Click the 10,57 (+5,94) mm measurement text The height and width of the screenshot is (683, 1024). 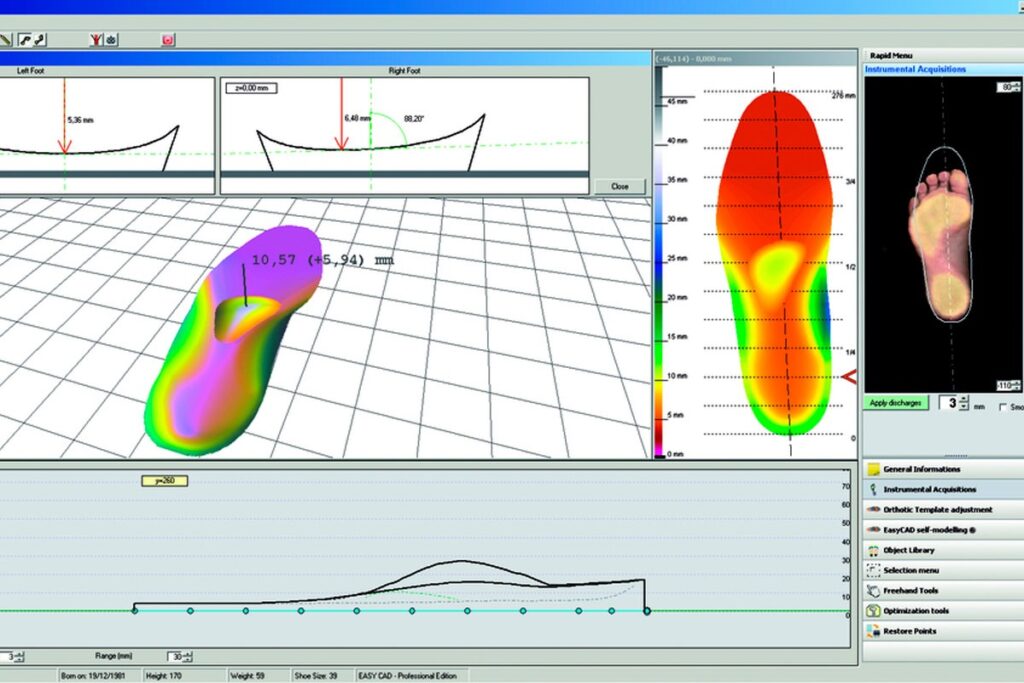coord(323,260)
